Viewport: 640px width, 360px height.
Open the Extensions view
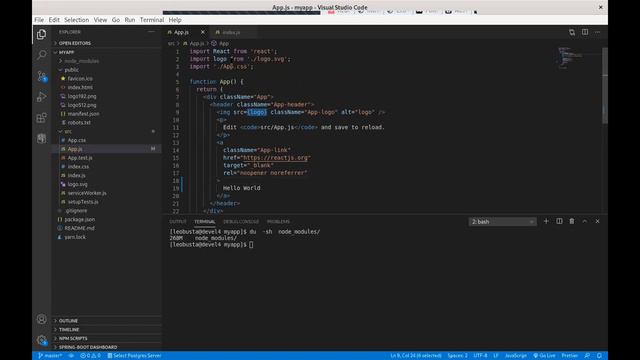coord(41,118)
